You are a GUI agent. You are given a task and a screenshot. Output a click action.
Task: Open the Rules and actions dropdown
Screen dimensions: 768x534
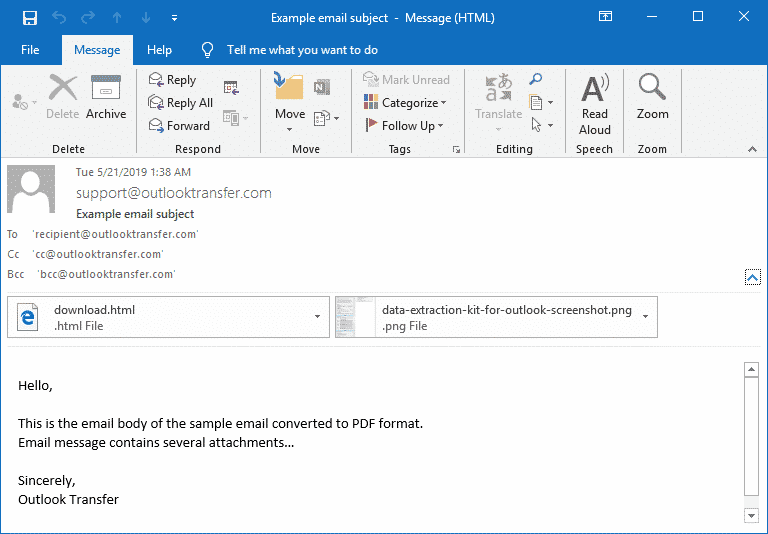click(x=326, y=118)
